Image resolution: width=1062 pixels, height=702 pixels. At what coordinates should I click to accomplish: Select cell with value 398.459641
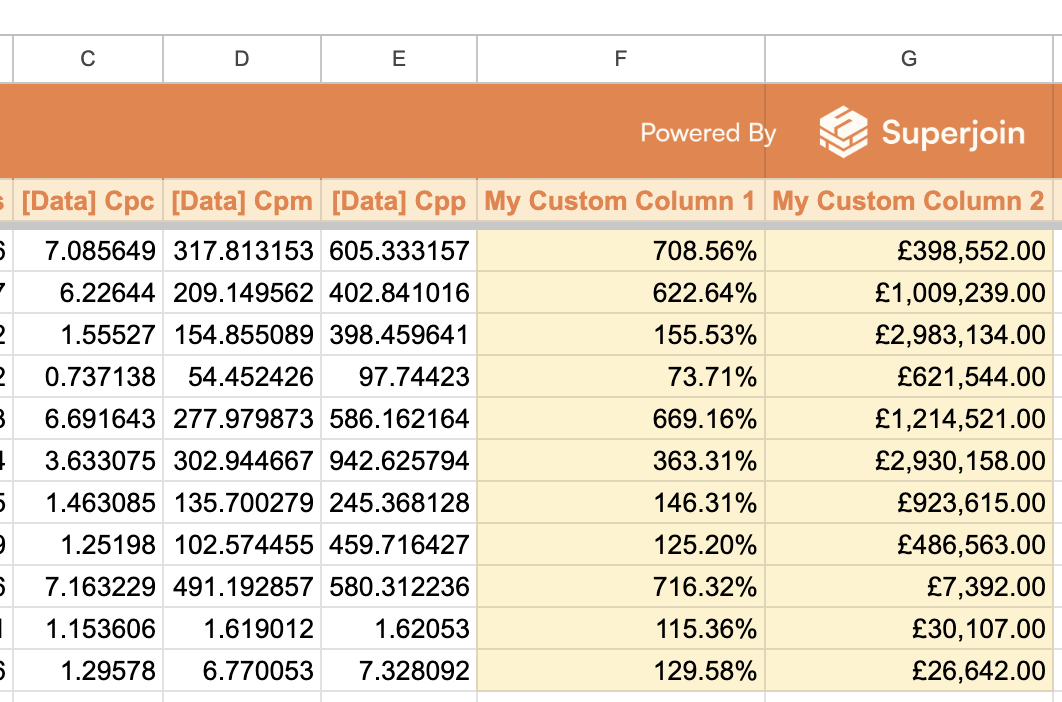(x=399, y=335)
